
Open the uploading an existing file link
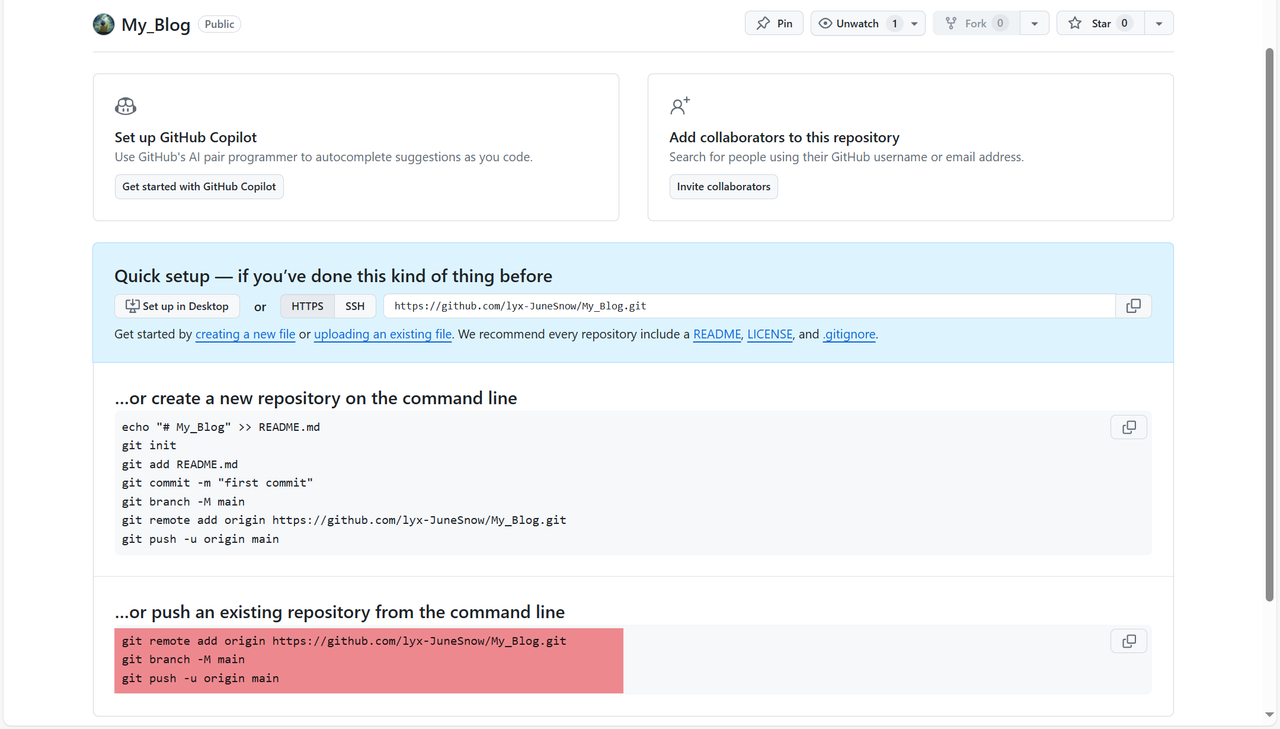(x=383, y=334)
